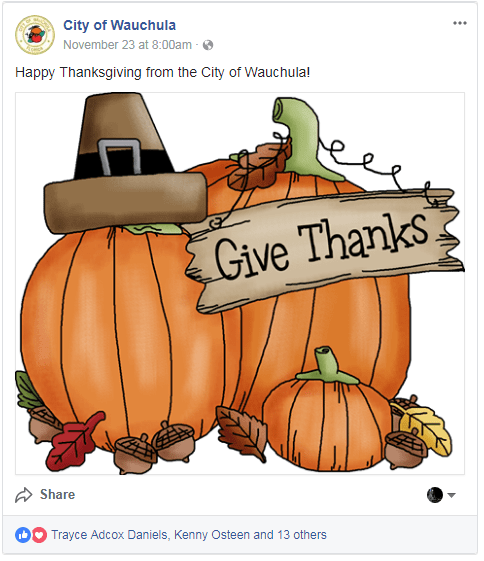The height and width of the screenshot is (561, 484).
Task: Click the globe public privacy icon
Action: point(208,45)
